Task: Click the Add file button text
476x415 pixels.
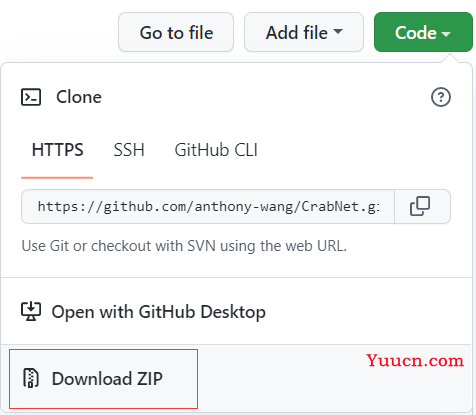Action: (x=297, y=33)
